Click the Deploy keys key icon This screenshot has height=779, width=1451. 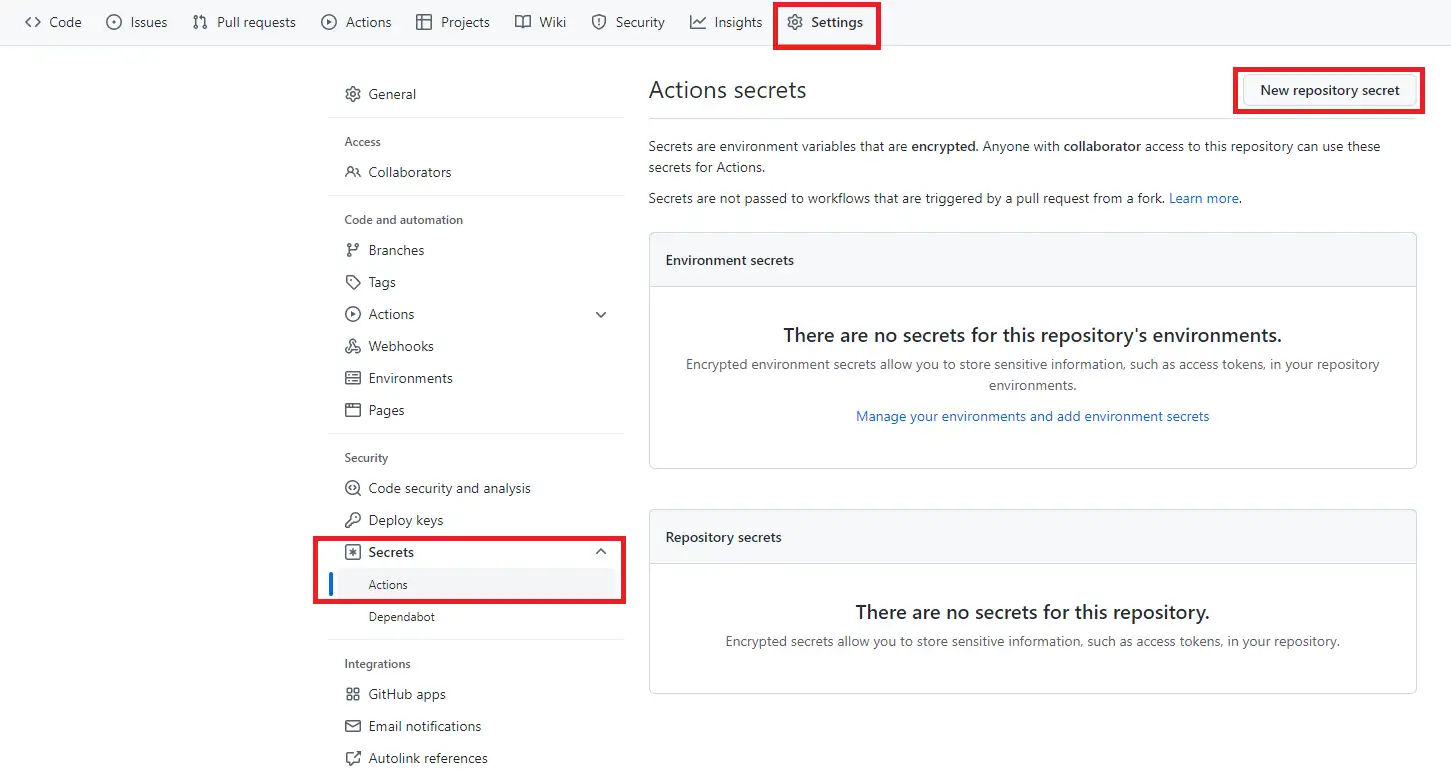point(352,520)
